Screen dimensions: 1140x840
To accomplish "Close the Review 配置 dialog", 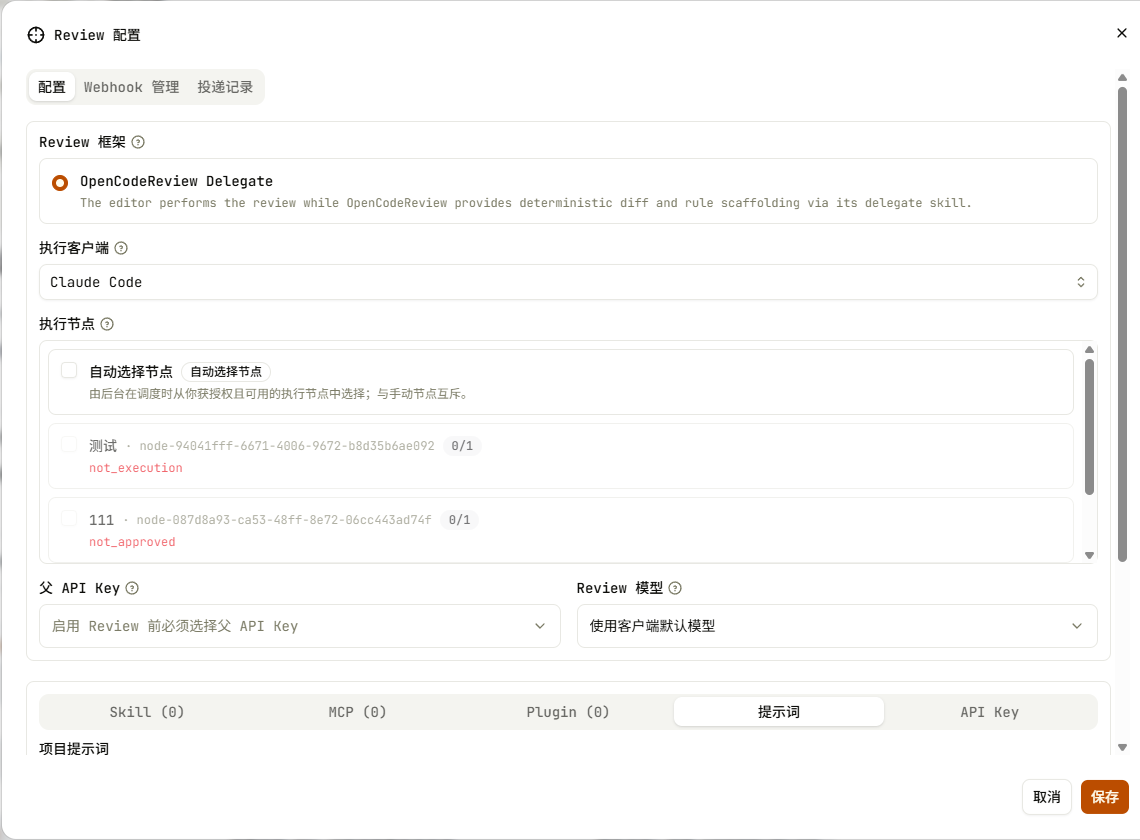I will click(x=1121, y=33).
